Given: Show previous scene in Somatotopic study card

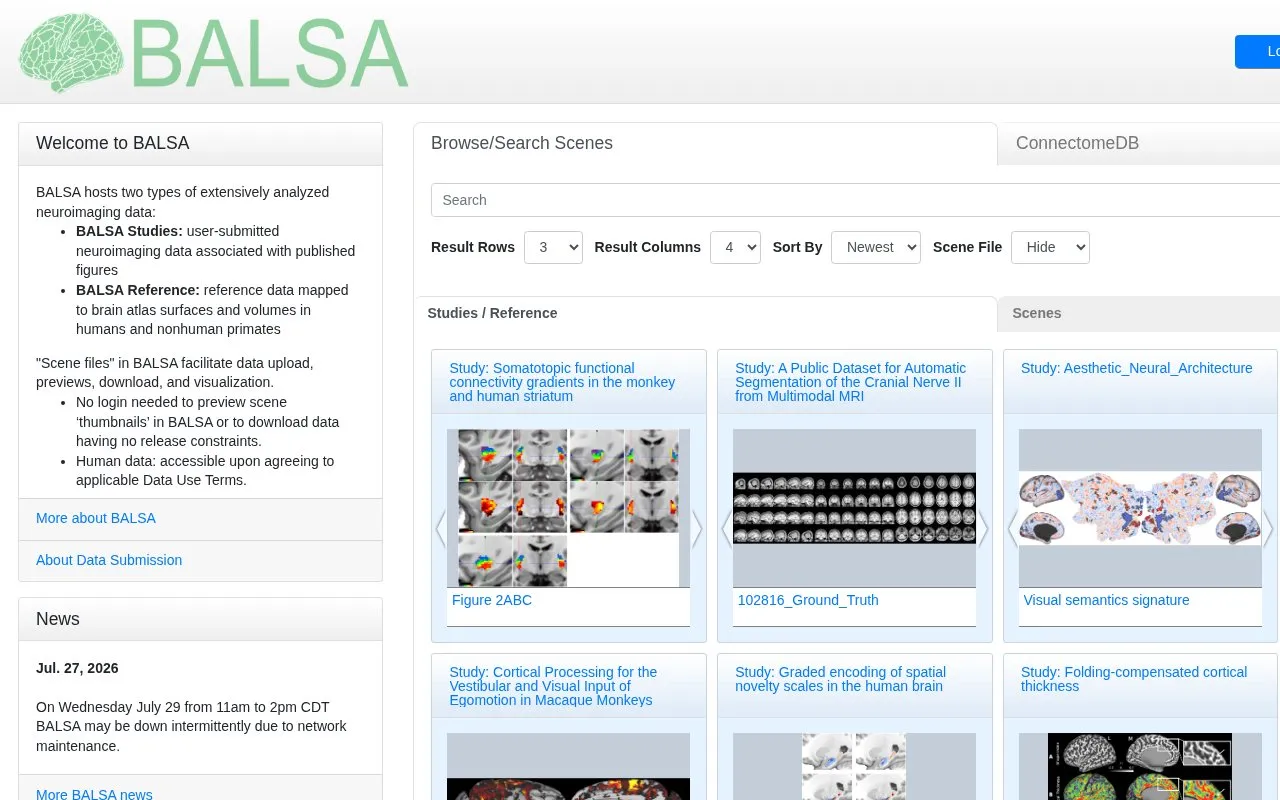Looking at the screenshot, I should coord(440,530).
